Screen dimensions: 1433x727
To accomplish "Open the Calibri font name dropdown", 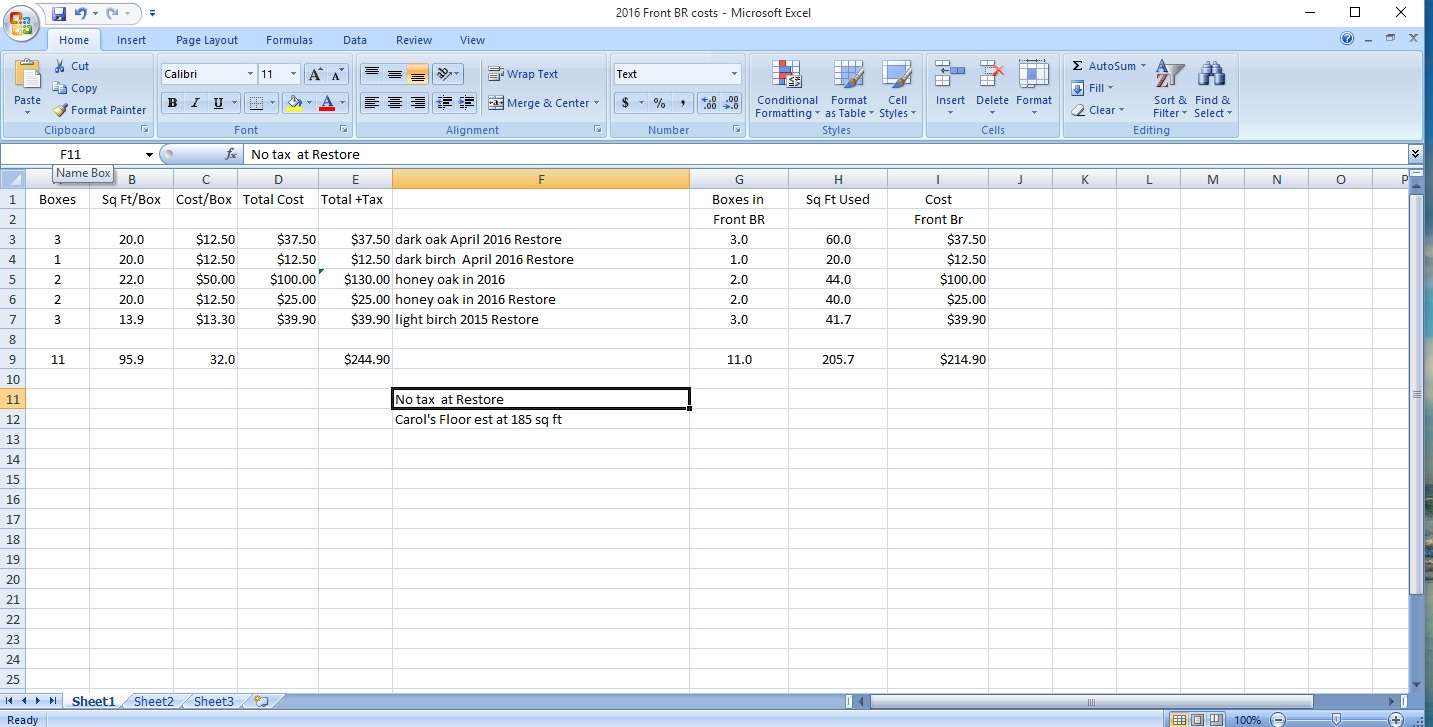I will coord(250,74).
